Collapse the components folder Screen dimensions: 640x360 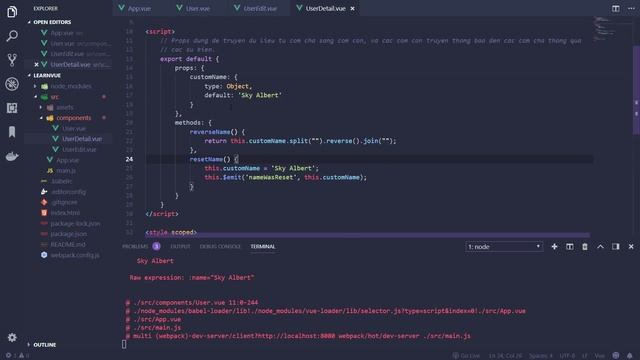pos(73,118)
